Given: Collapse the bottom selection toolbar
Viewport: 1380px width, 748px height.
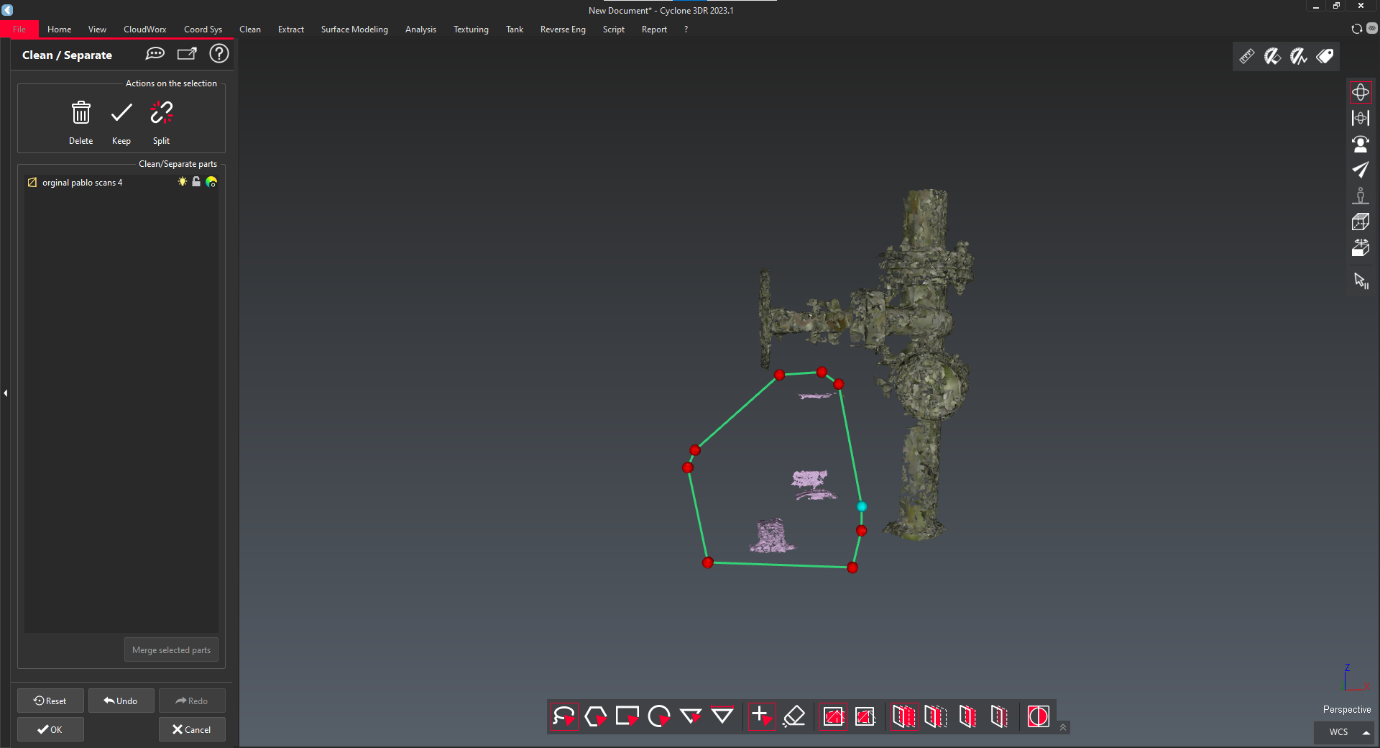Looking at the screenshot, I should tap(1063, 727).
